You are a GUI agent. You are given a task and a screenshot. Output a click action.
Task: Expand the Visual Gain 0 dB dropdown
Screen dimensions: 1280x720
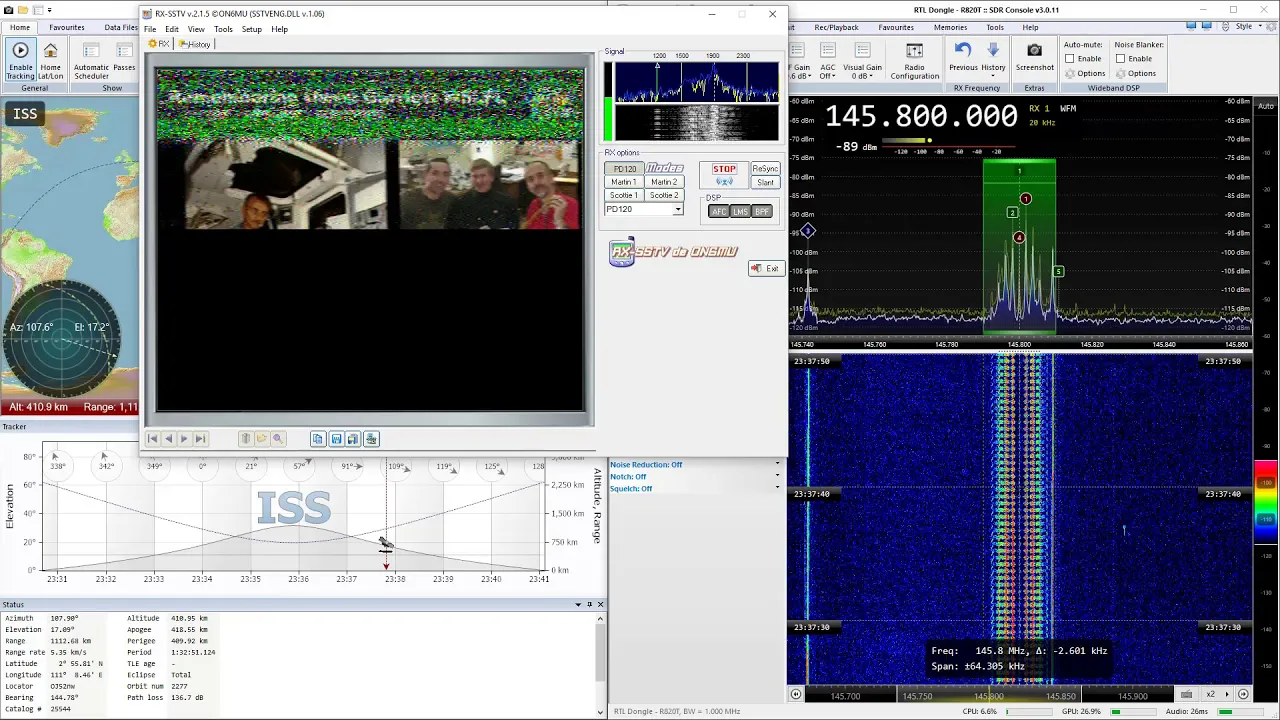861,61
